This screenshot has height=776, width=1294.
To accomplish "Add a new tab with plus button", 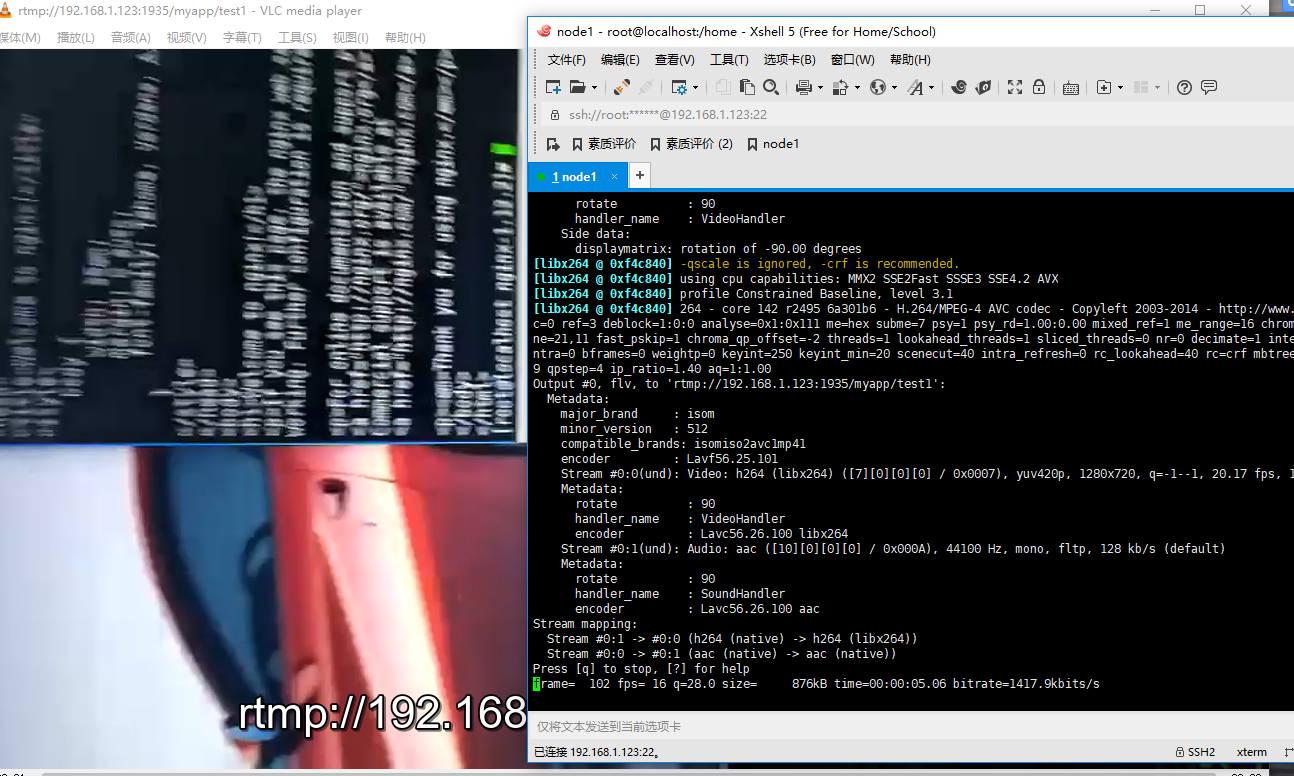I will (x=640, y=176).
